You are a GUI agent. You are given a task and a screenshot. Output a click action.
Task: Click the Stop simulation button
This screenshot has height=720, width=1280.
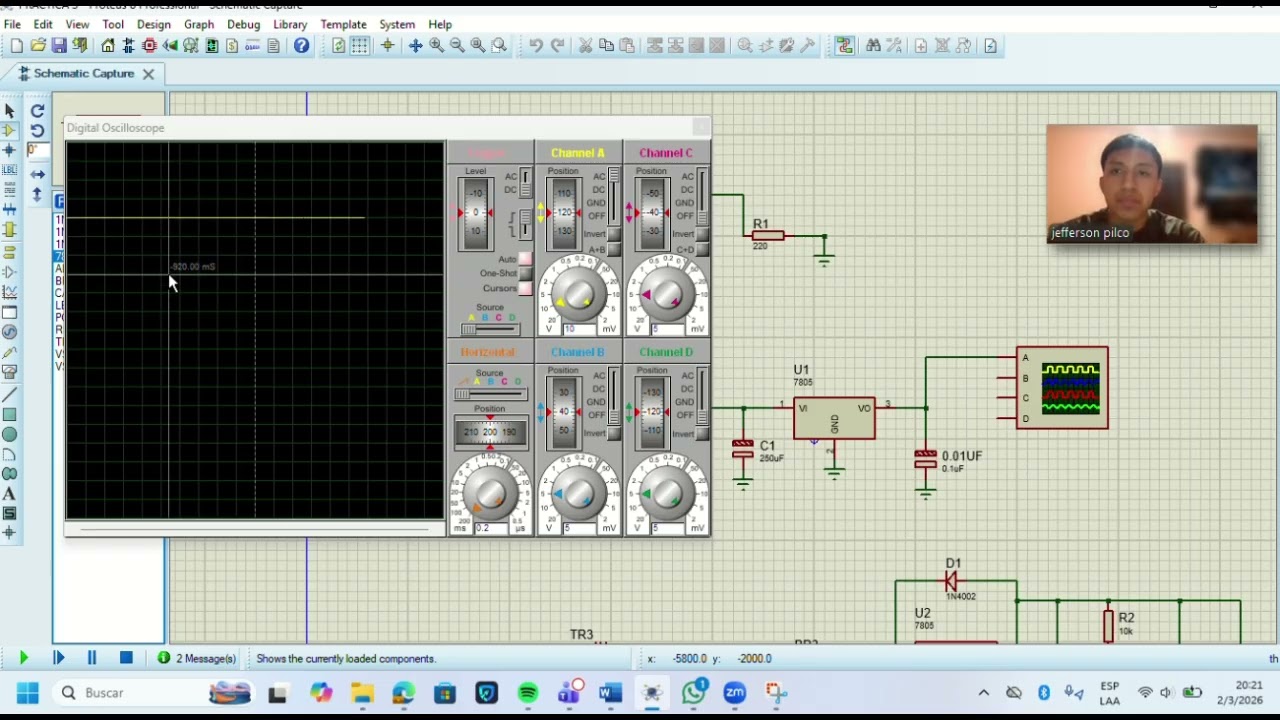(126, 658)
